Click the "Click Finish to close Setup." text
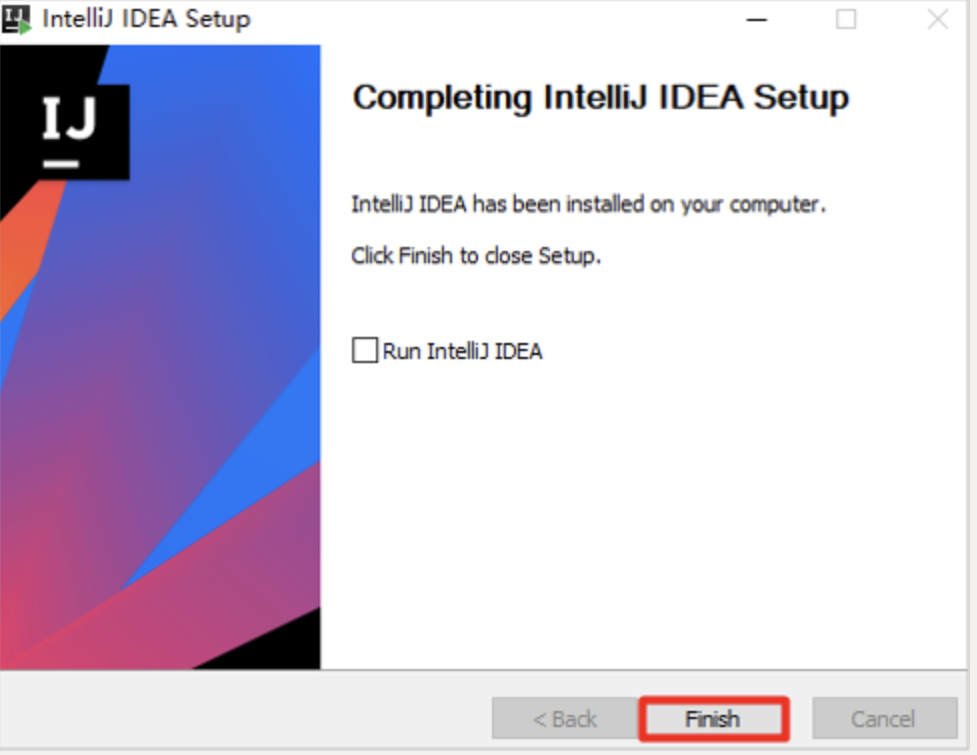Image resolution: width=977 pixels, height=755 pixels. coord(476,255)
